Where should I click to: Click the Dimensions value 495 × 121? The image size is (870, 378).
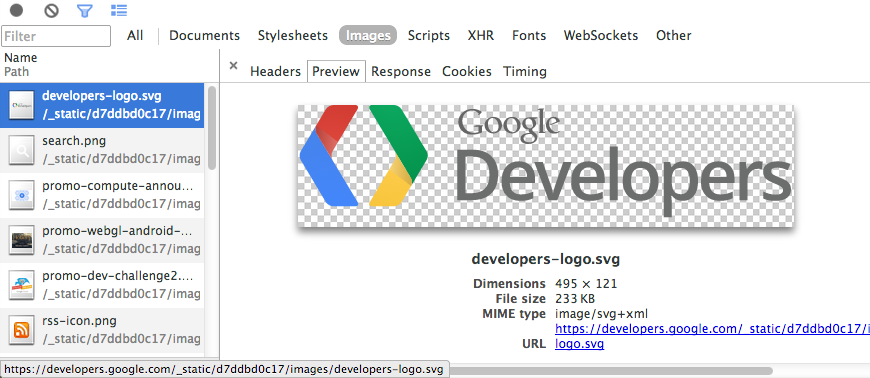(x=586, y=284)
